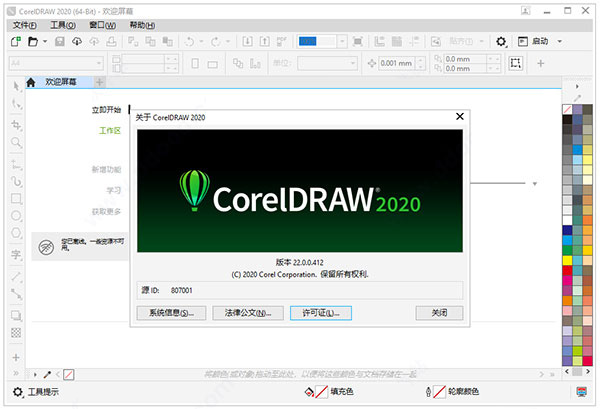Open 立即开始 in welcome sidebar
The height and width of the screenshot is (409, 600).
[106, 110]
